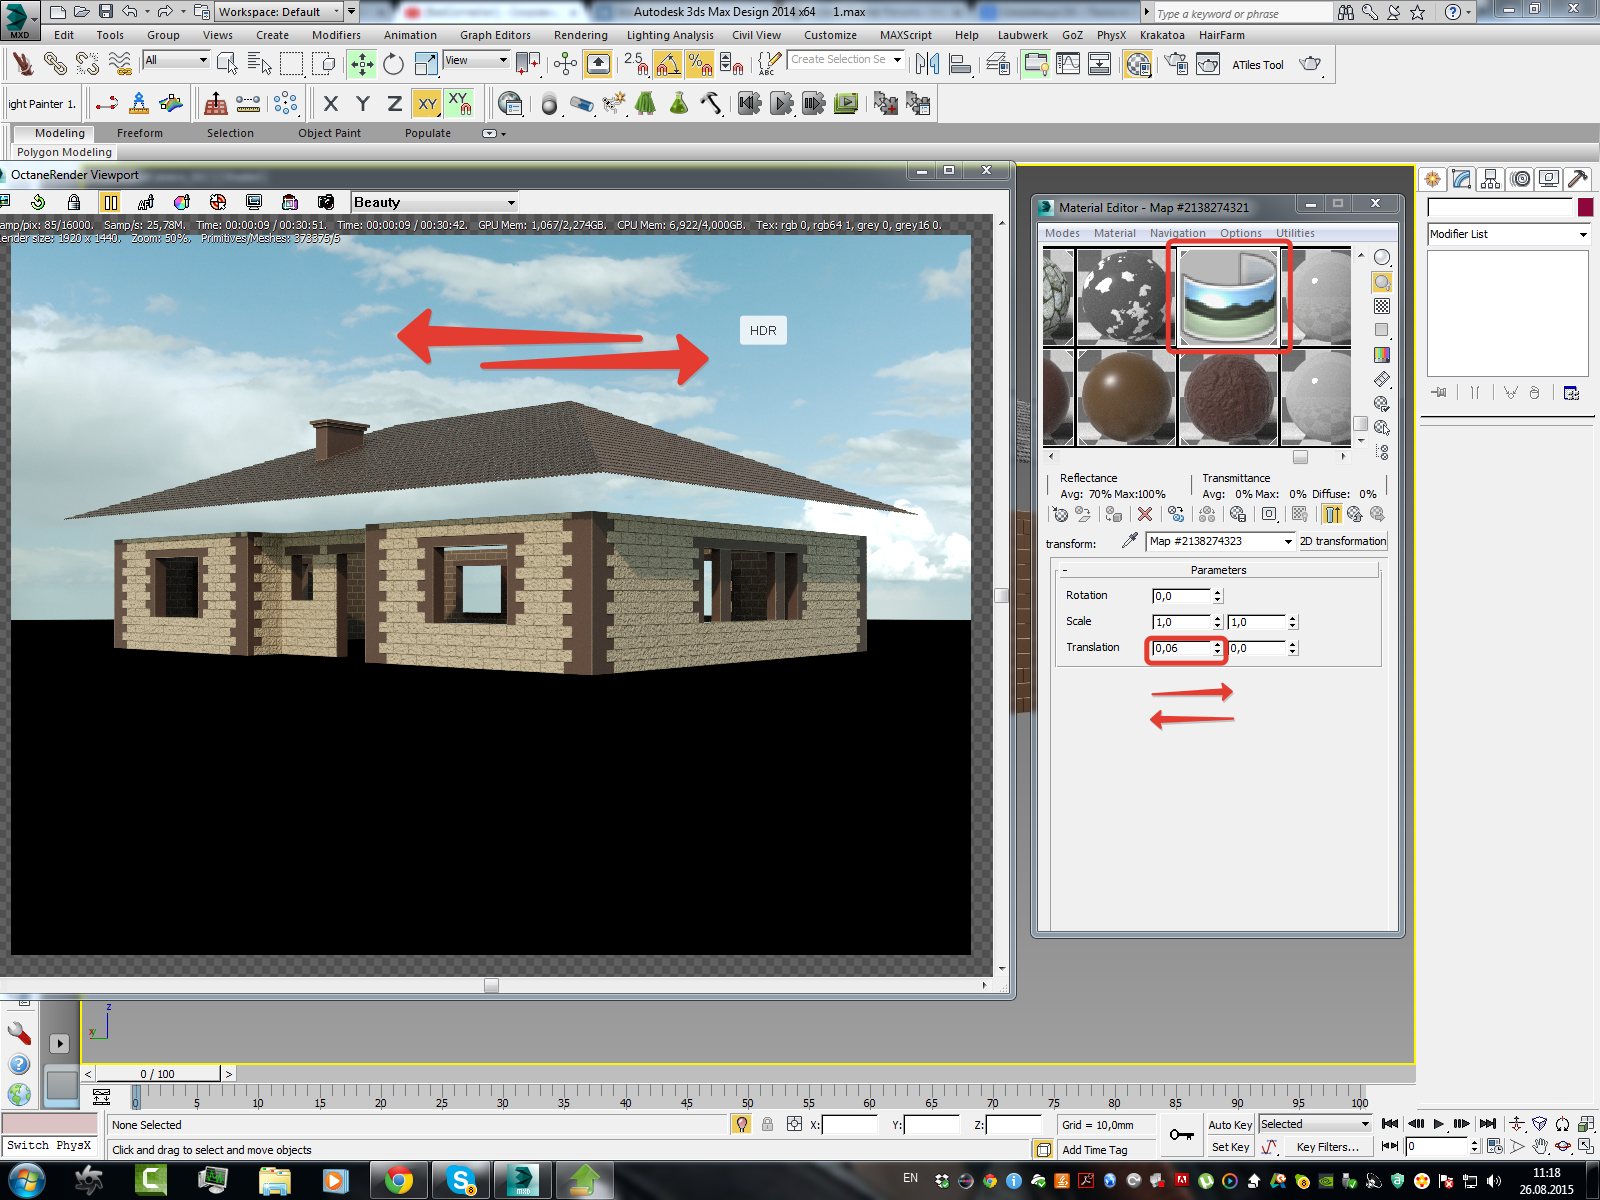Toggle the selection lock icon in the status bar

click(x=767, y=1124)
